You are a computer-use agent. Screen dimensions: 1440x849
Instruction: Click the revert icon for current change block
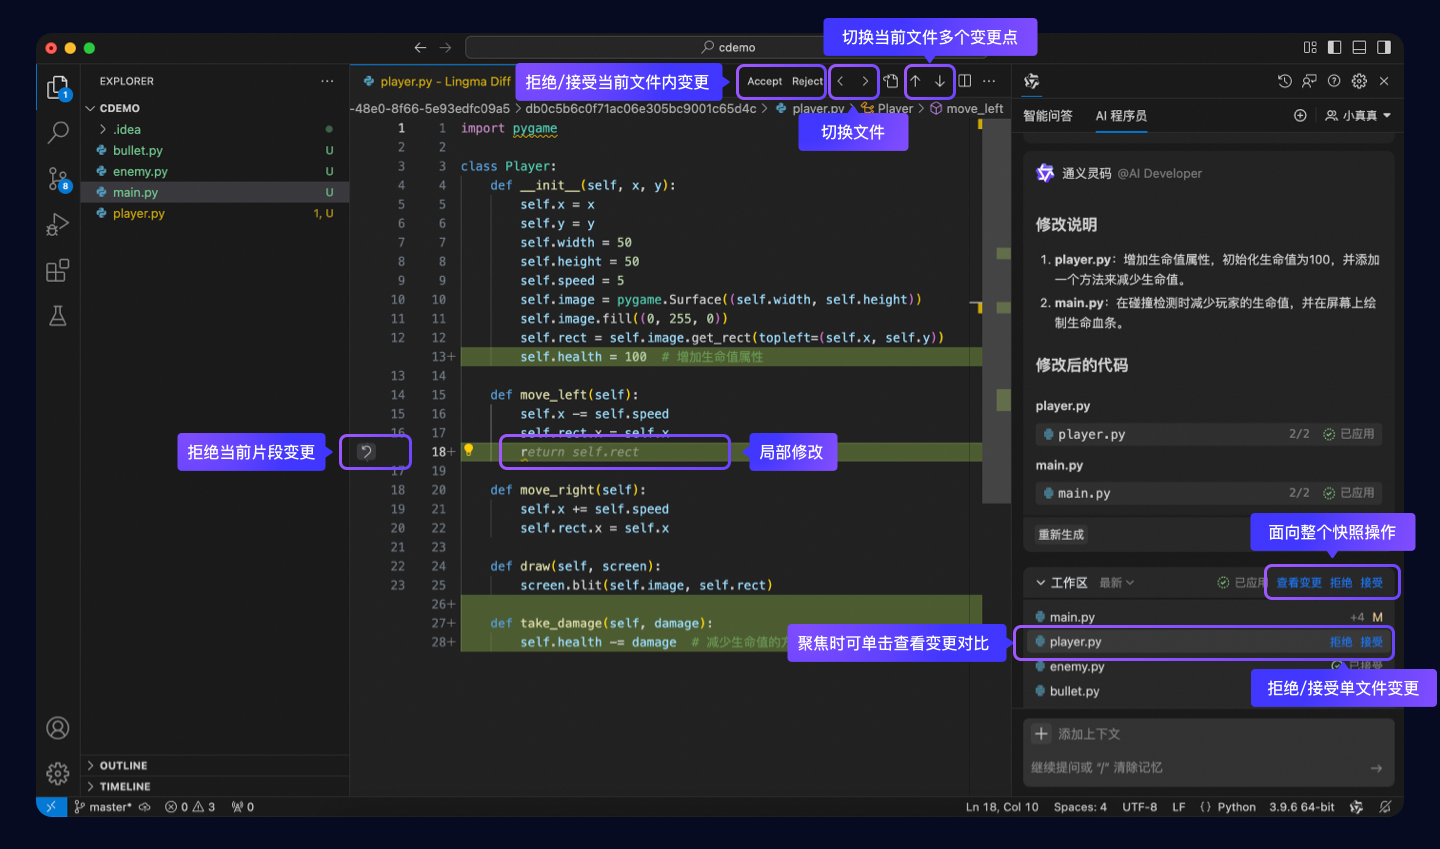click(x=366, y=452)
